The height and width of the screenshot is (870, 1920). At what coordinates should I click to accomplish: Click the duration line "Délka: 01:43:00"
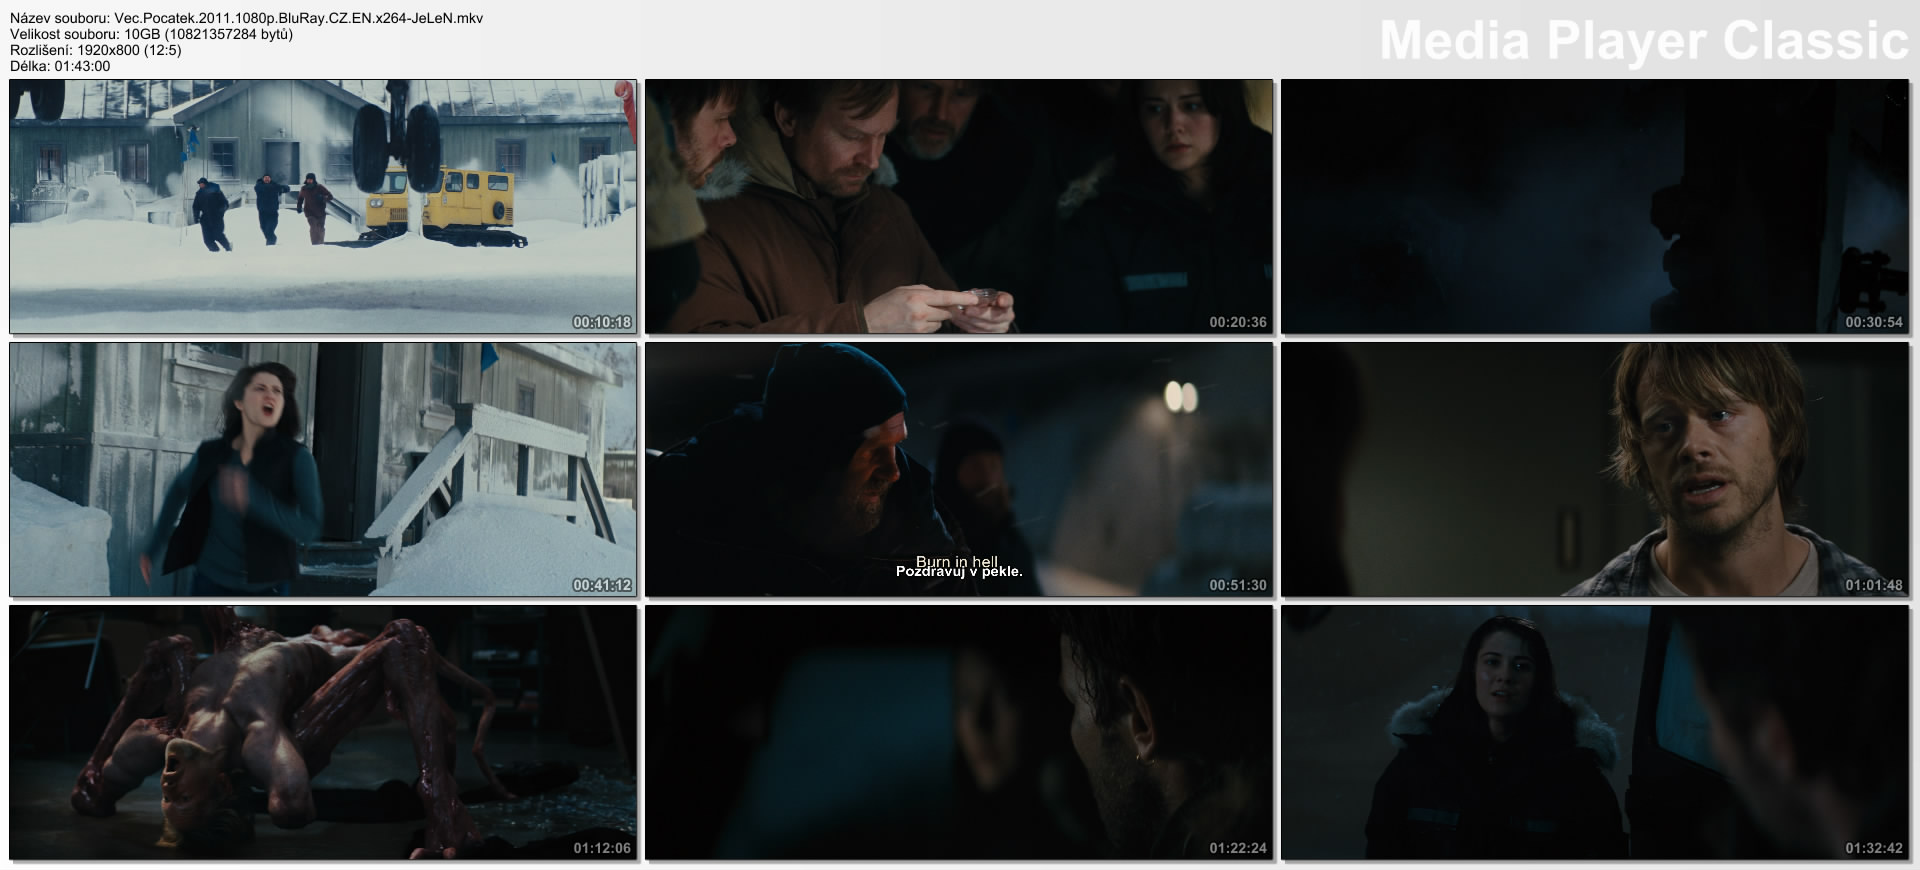click(60, 66)
